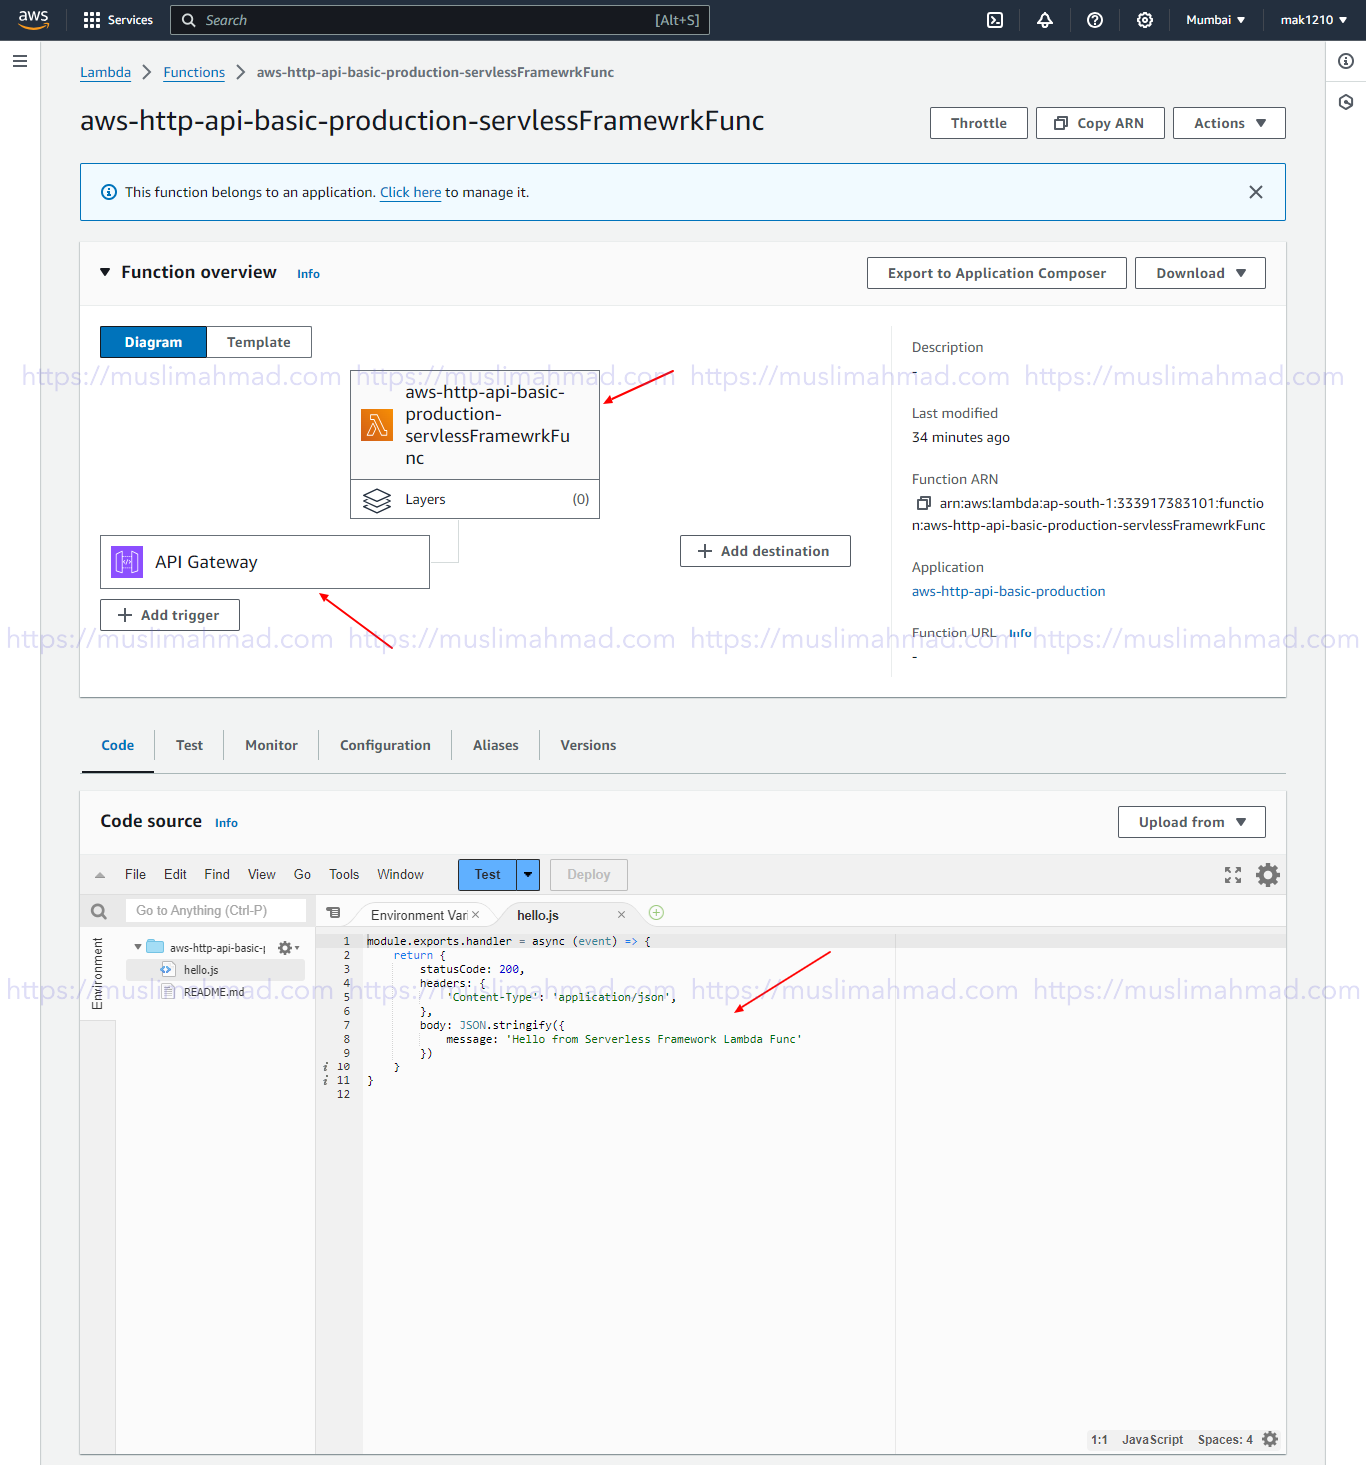Open the Download dropdown
Viewport: 1366px width, 1481px height.
click(x=1200, y=273)
